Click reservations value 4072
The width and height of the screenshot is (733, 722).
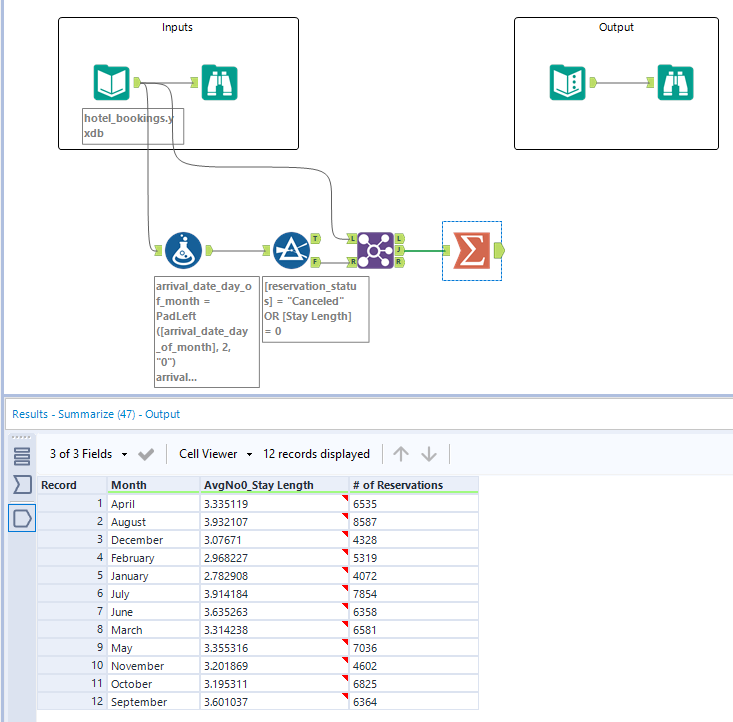pos(414,576)
